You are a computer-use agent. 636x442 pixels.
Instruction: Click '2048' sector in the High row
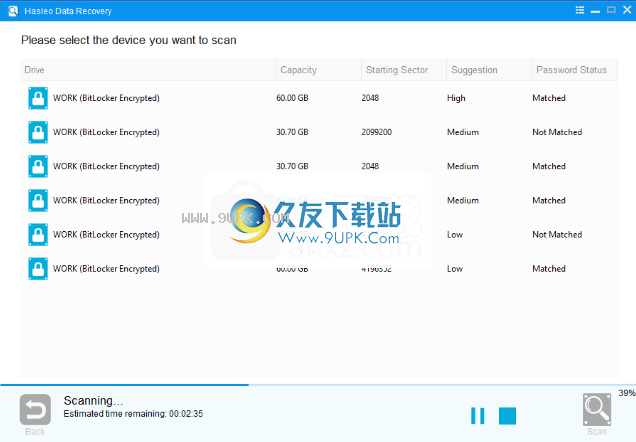(370, 98)
